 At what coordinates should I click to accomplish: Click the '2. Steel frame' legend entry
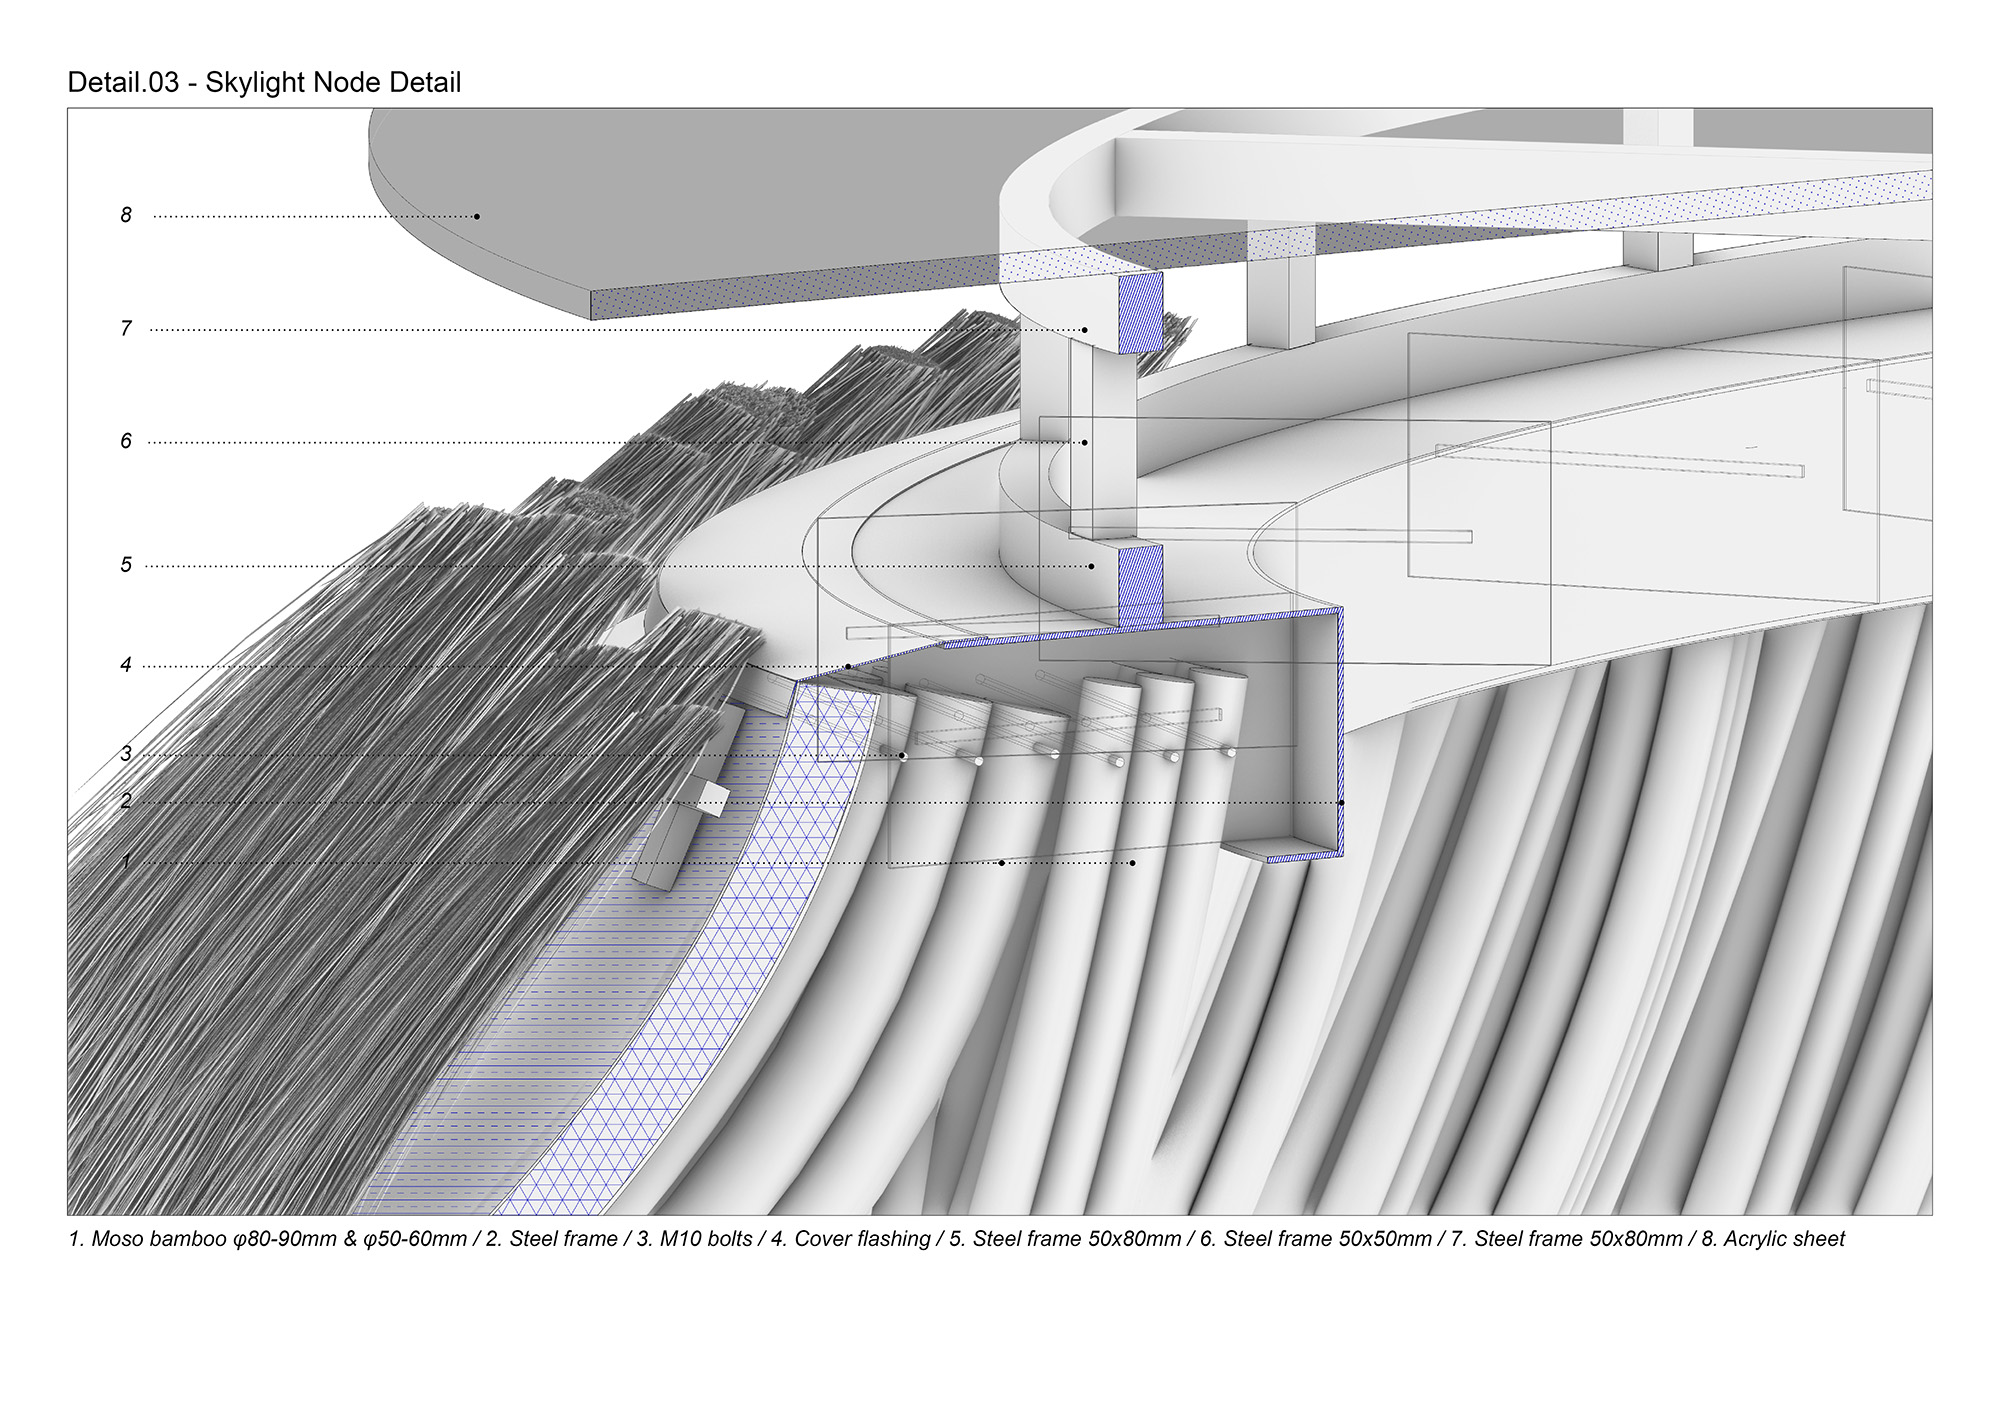pos(551,1239)
